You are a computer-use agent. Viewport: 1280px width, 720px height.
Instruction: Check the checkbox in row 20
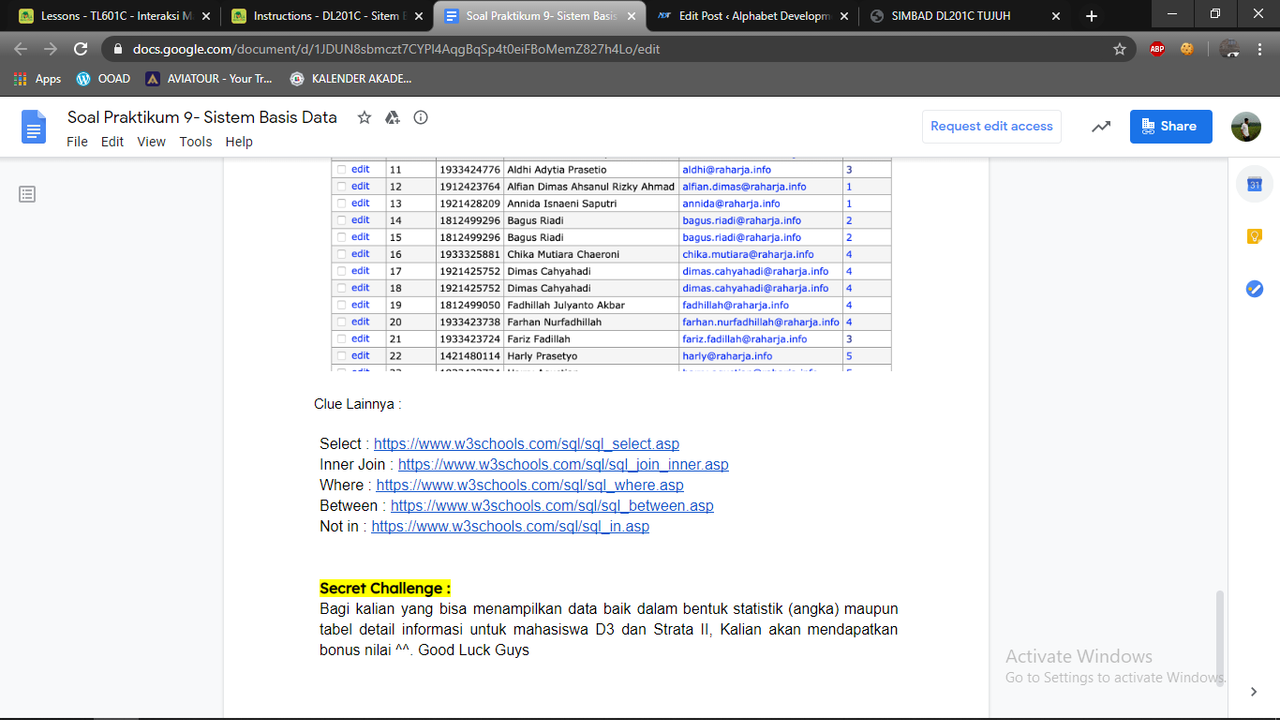point(341,322)
